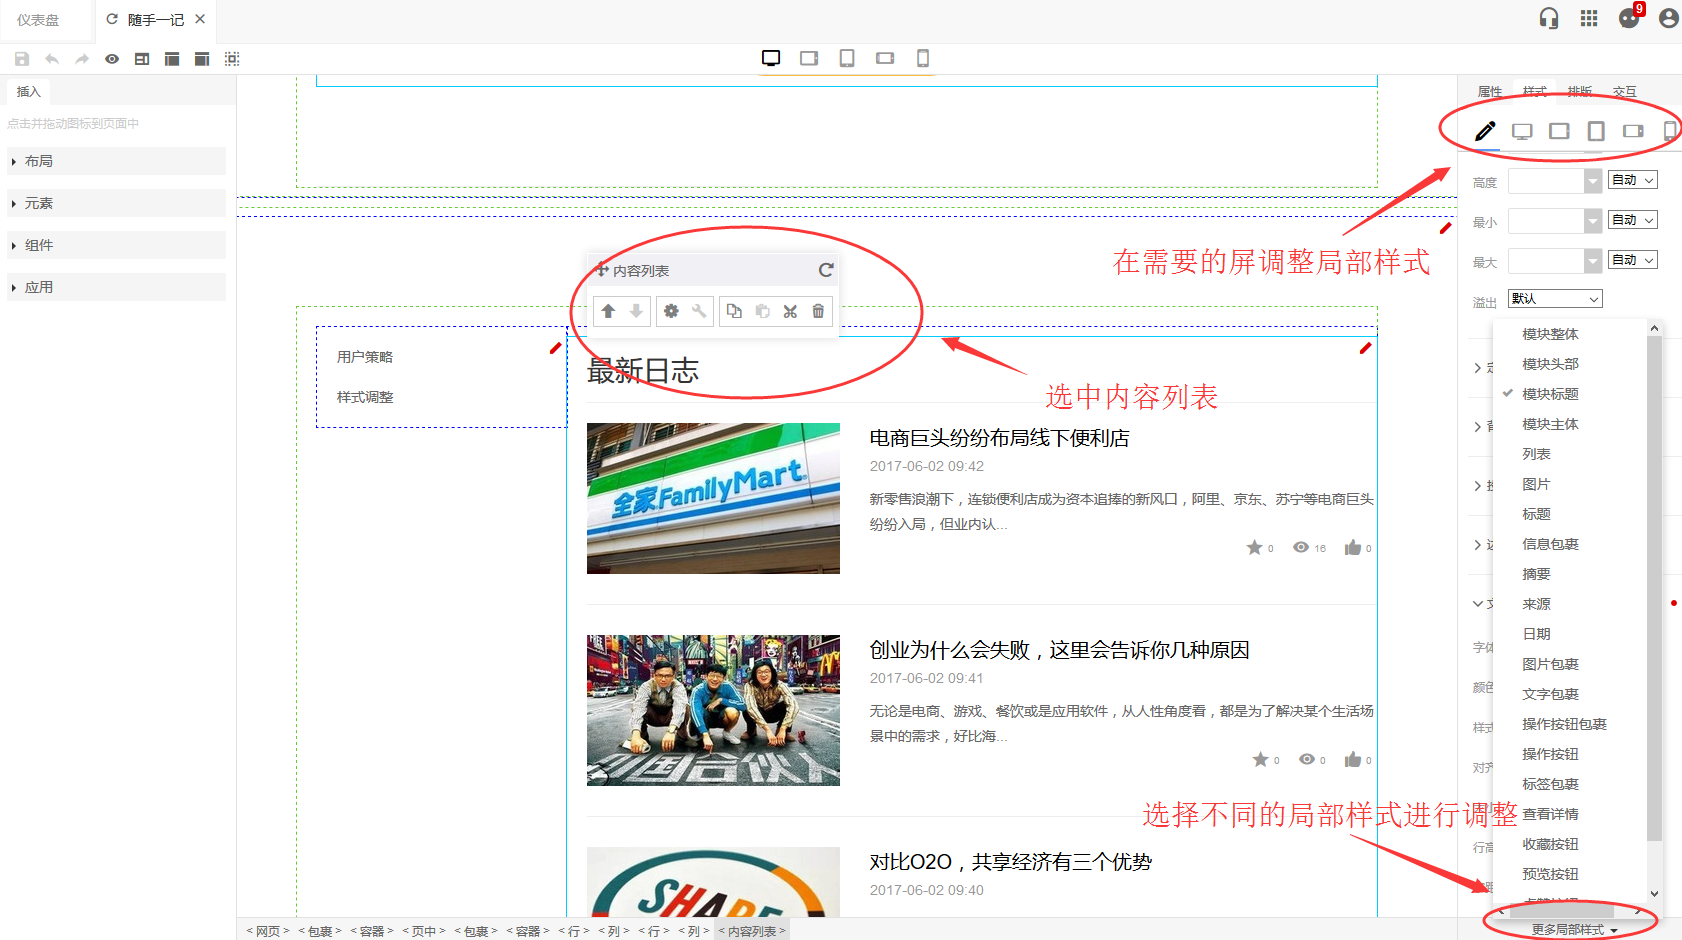The height and width of the screenshot is (940, 1682).
Task: Switch canvas to desktop monitor view
Action: pyautogui.click(x=771, y=58)
